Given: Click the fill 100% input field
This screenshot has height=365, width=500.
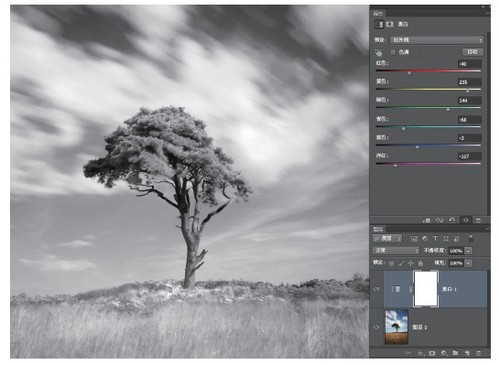Looking at the screenshot, I should (456, 263).
